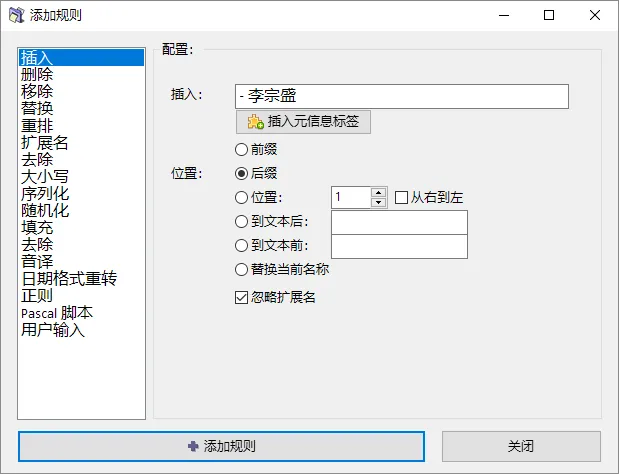The width and height of the screenshot is (619, 474).
Task: Click the star icon on 插入元信息标签 button
Action: [255, 122]
